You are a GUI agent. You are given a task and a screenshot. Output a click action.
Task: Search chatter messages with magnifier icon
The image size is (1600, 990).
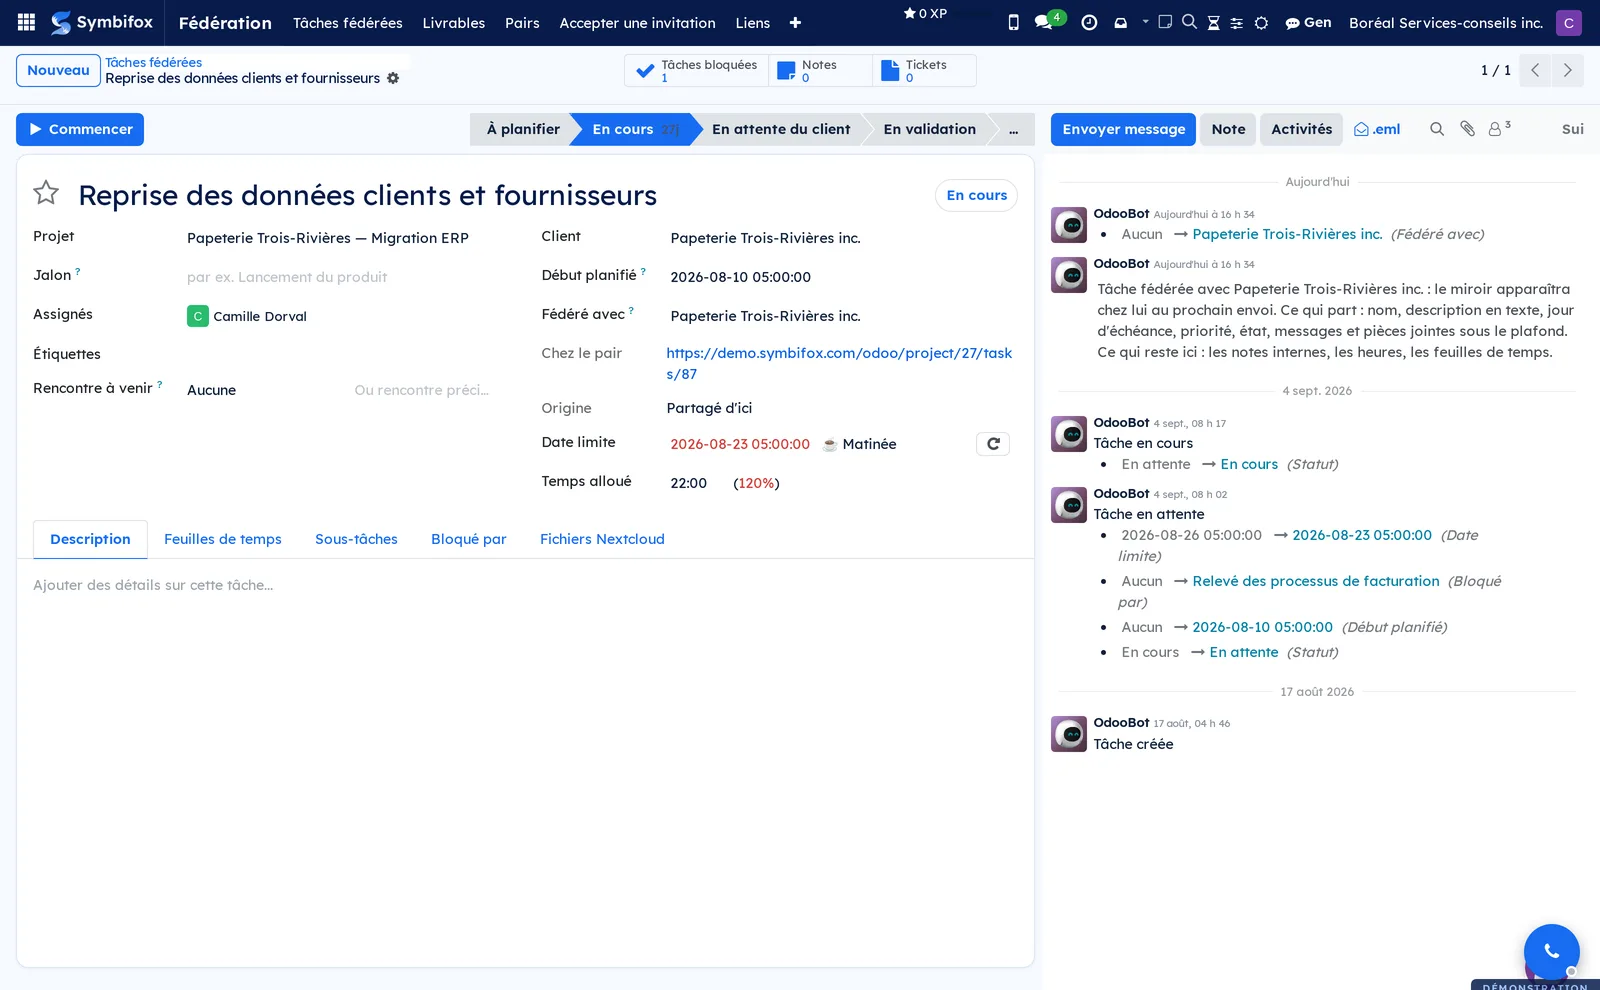1437,129
